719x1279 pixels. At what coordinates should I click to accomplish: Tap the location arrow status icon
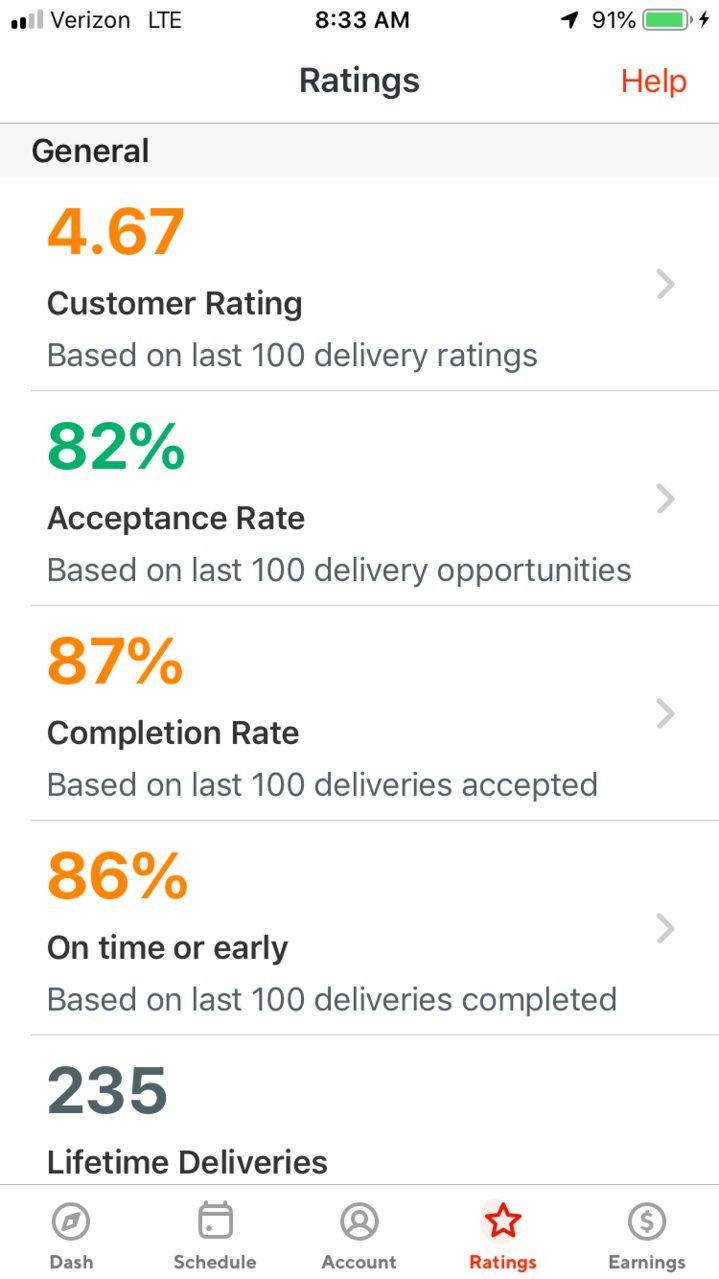pos(571,20)
